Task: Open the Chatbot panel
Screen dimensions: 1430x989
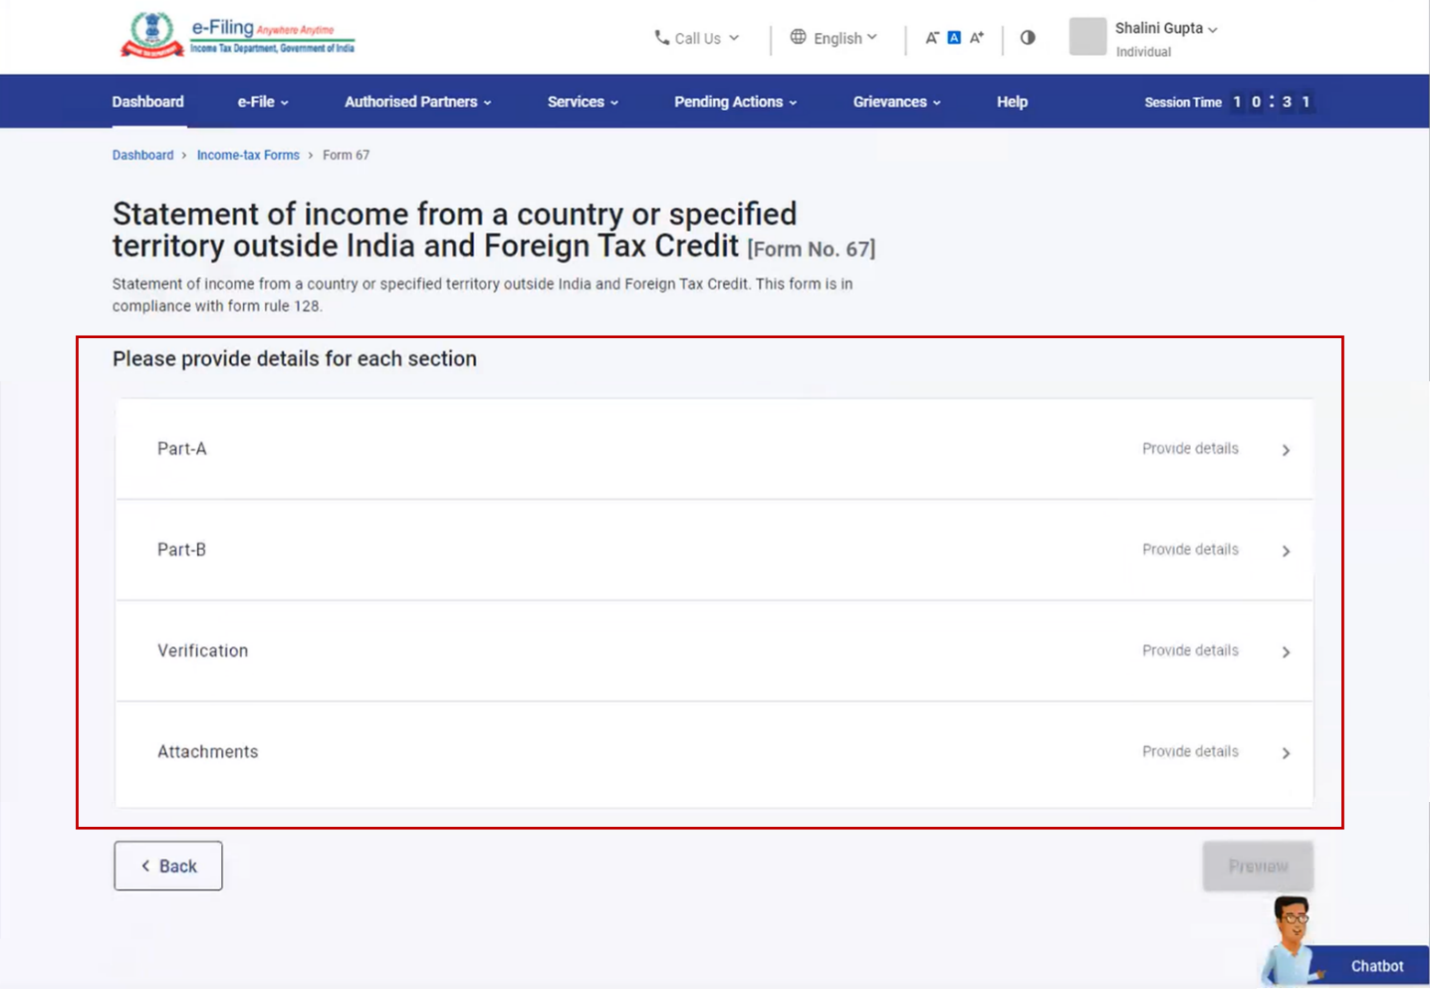Action: [x=1376, y=966]
